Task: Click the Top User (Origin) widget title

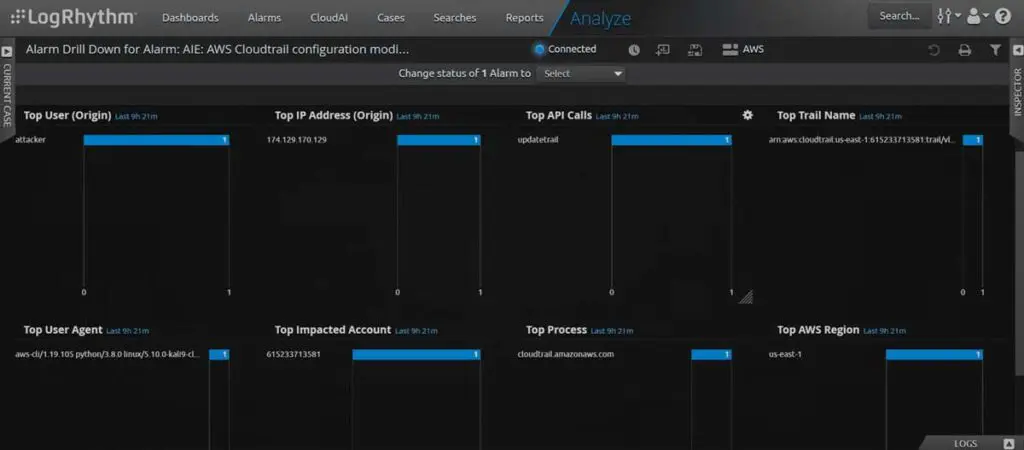Action: (x=67, y=115)
